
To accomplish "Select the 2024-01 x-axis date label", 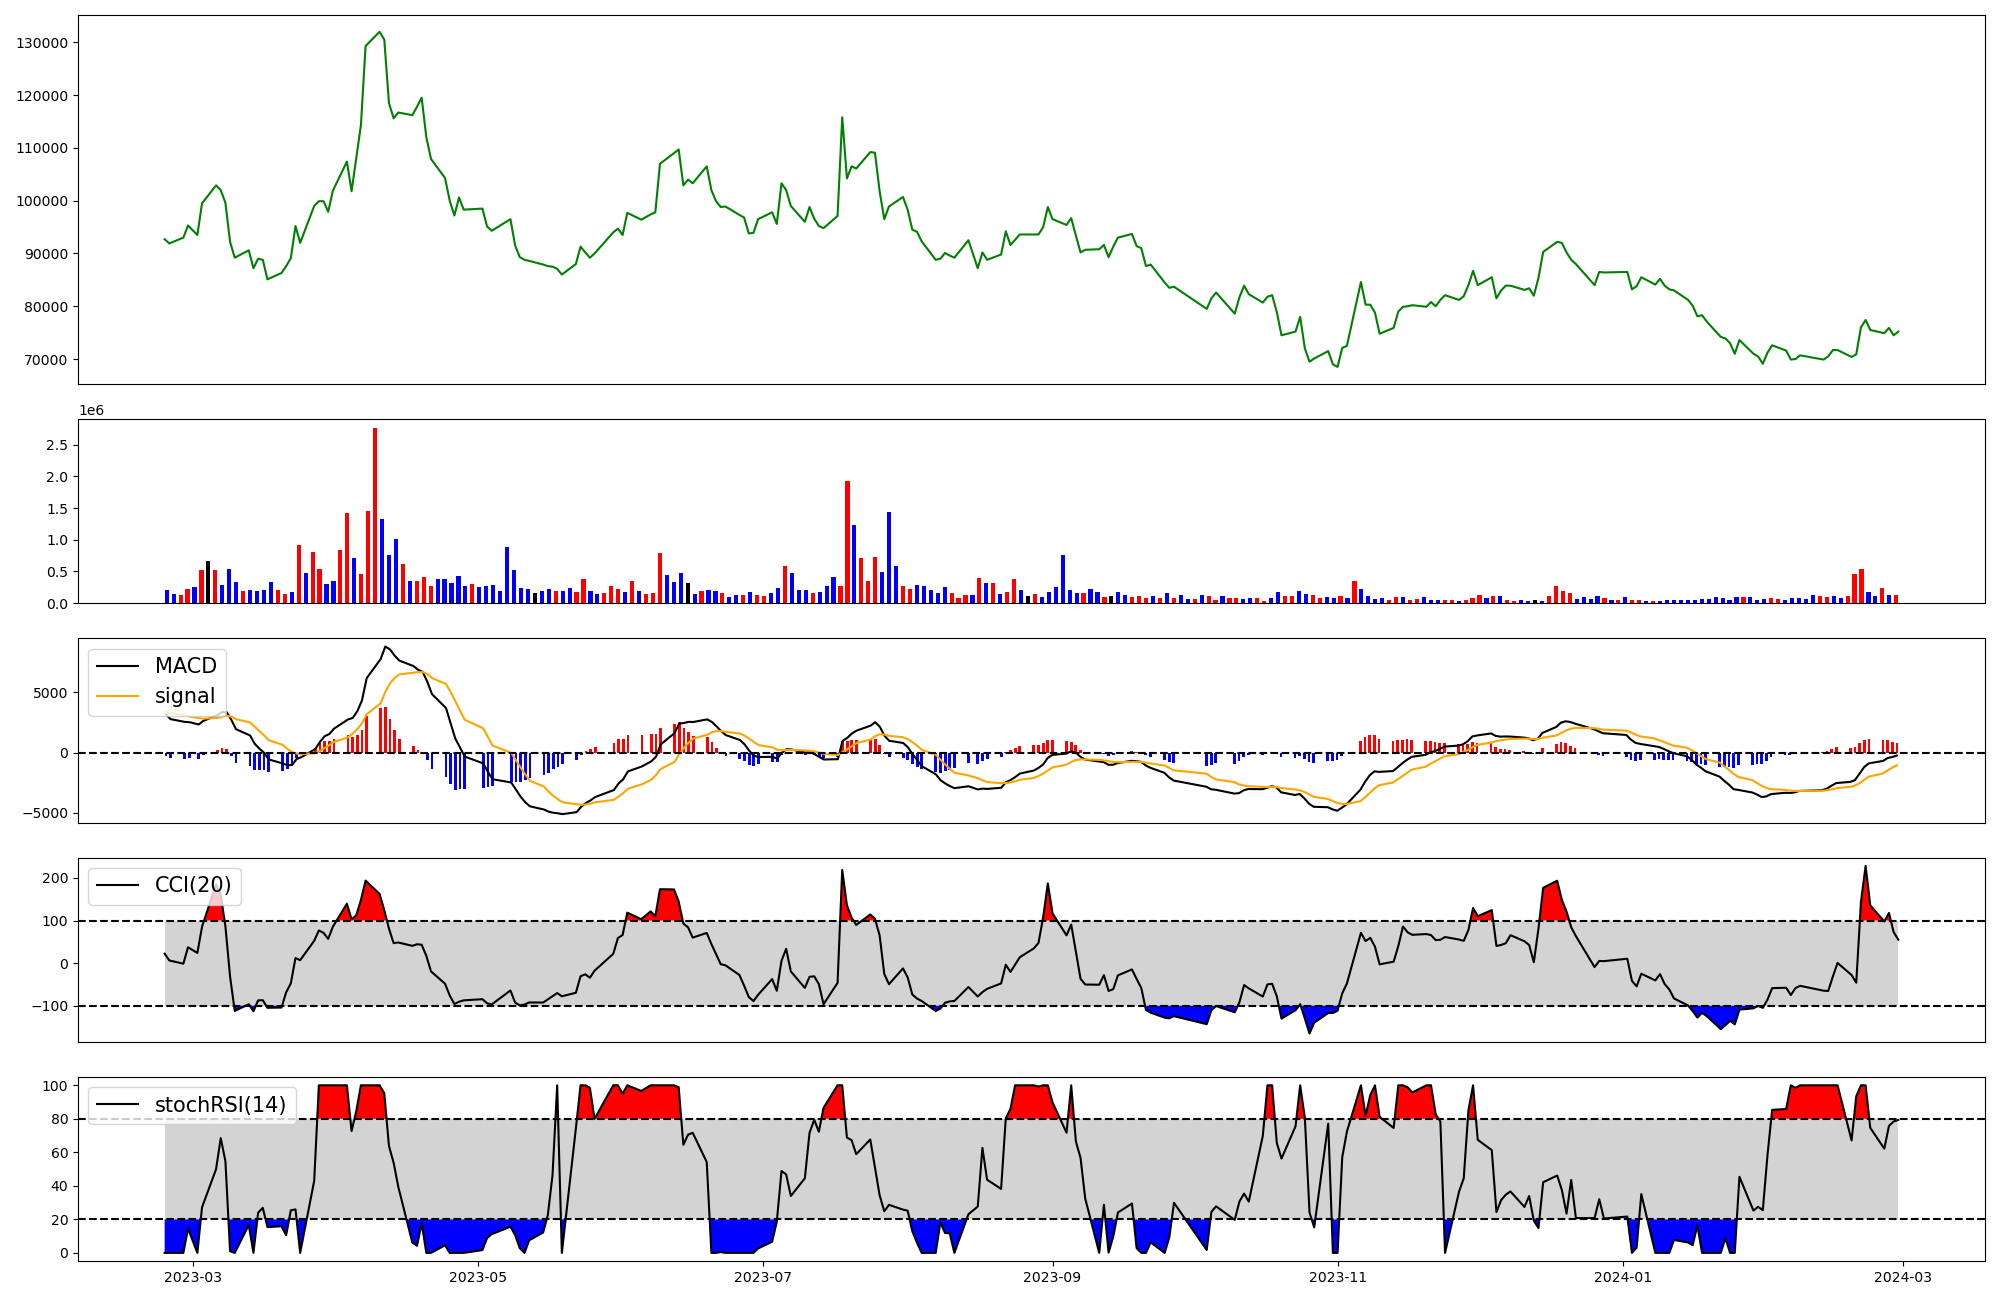I will (1622, 1277).
